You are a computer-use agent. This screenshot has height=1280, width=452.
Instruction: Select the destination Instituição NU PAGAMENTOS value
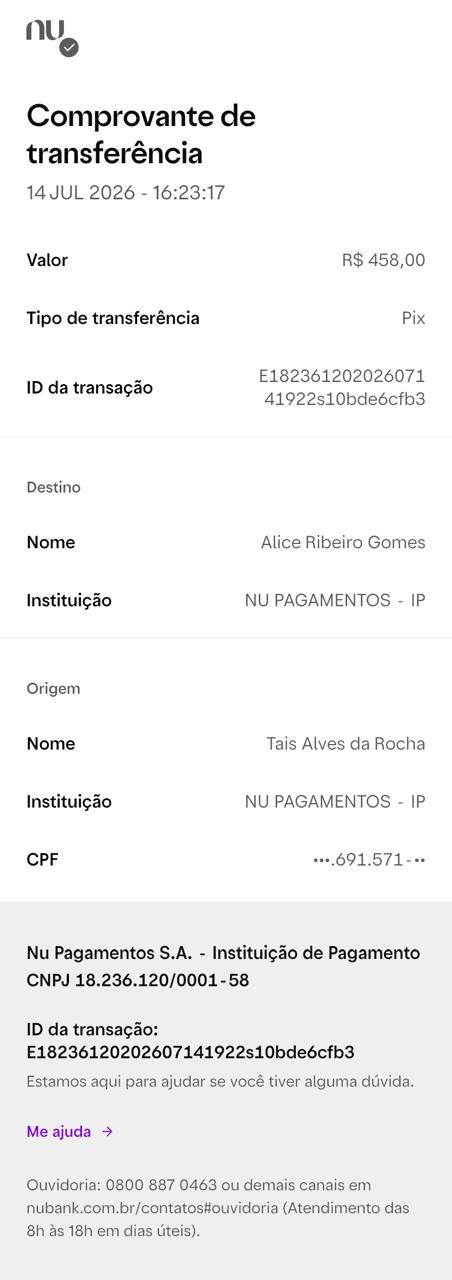coord(335,601)
